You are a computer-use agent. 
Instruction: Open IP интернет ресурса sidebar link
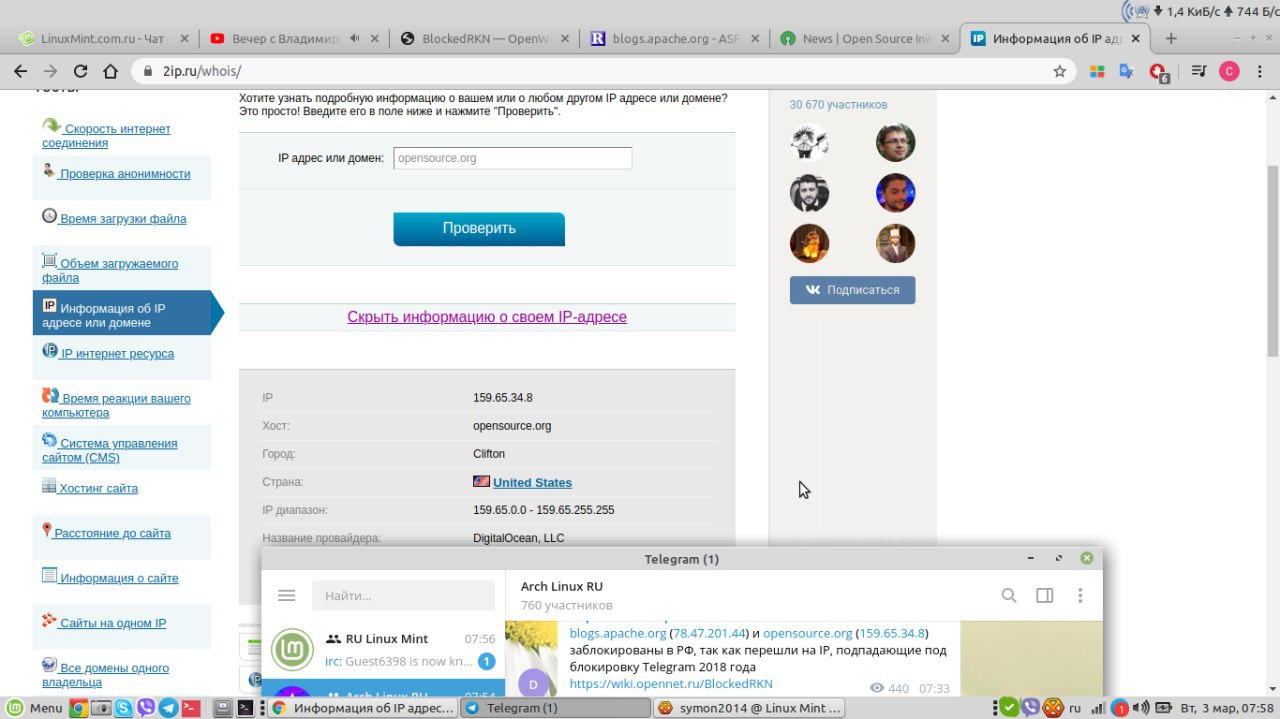coord(117,354)
